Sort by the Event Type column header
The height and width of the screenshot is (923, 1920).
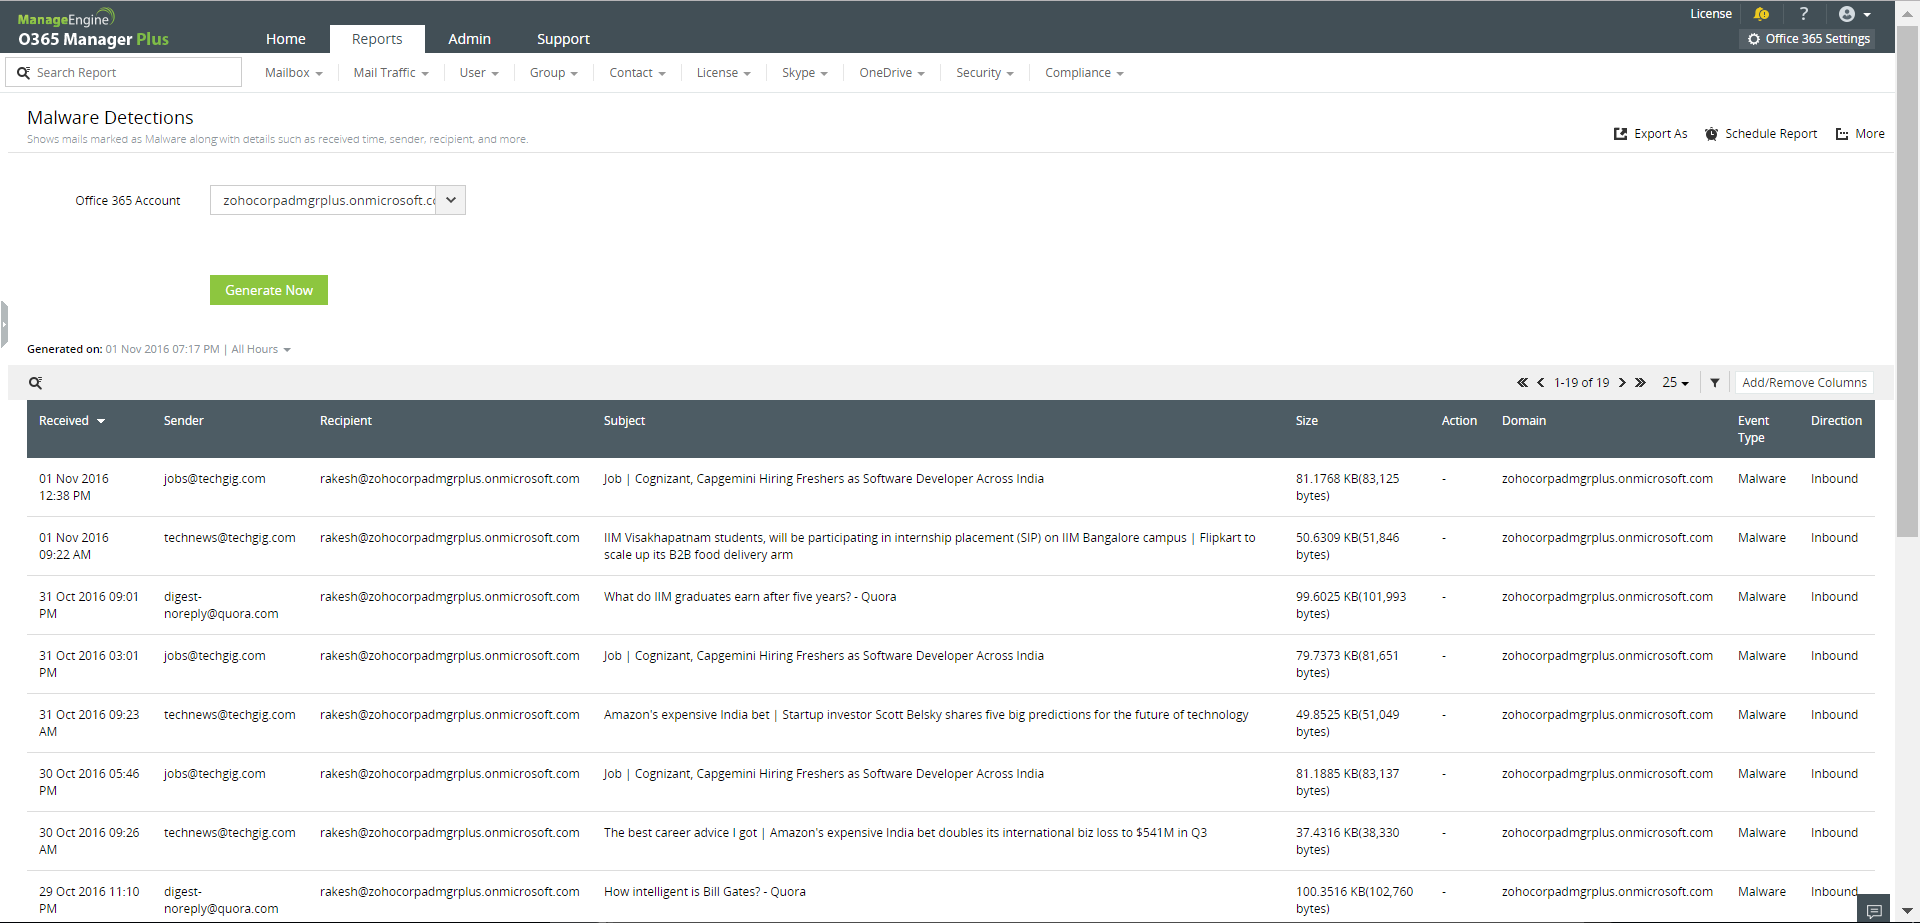point(1753,429)
